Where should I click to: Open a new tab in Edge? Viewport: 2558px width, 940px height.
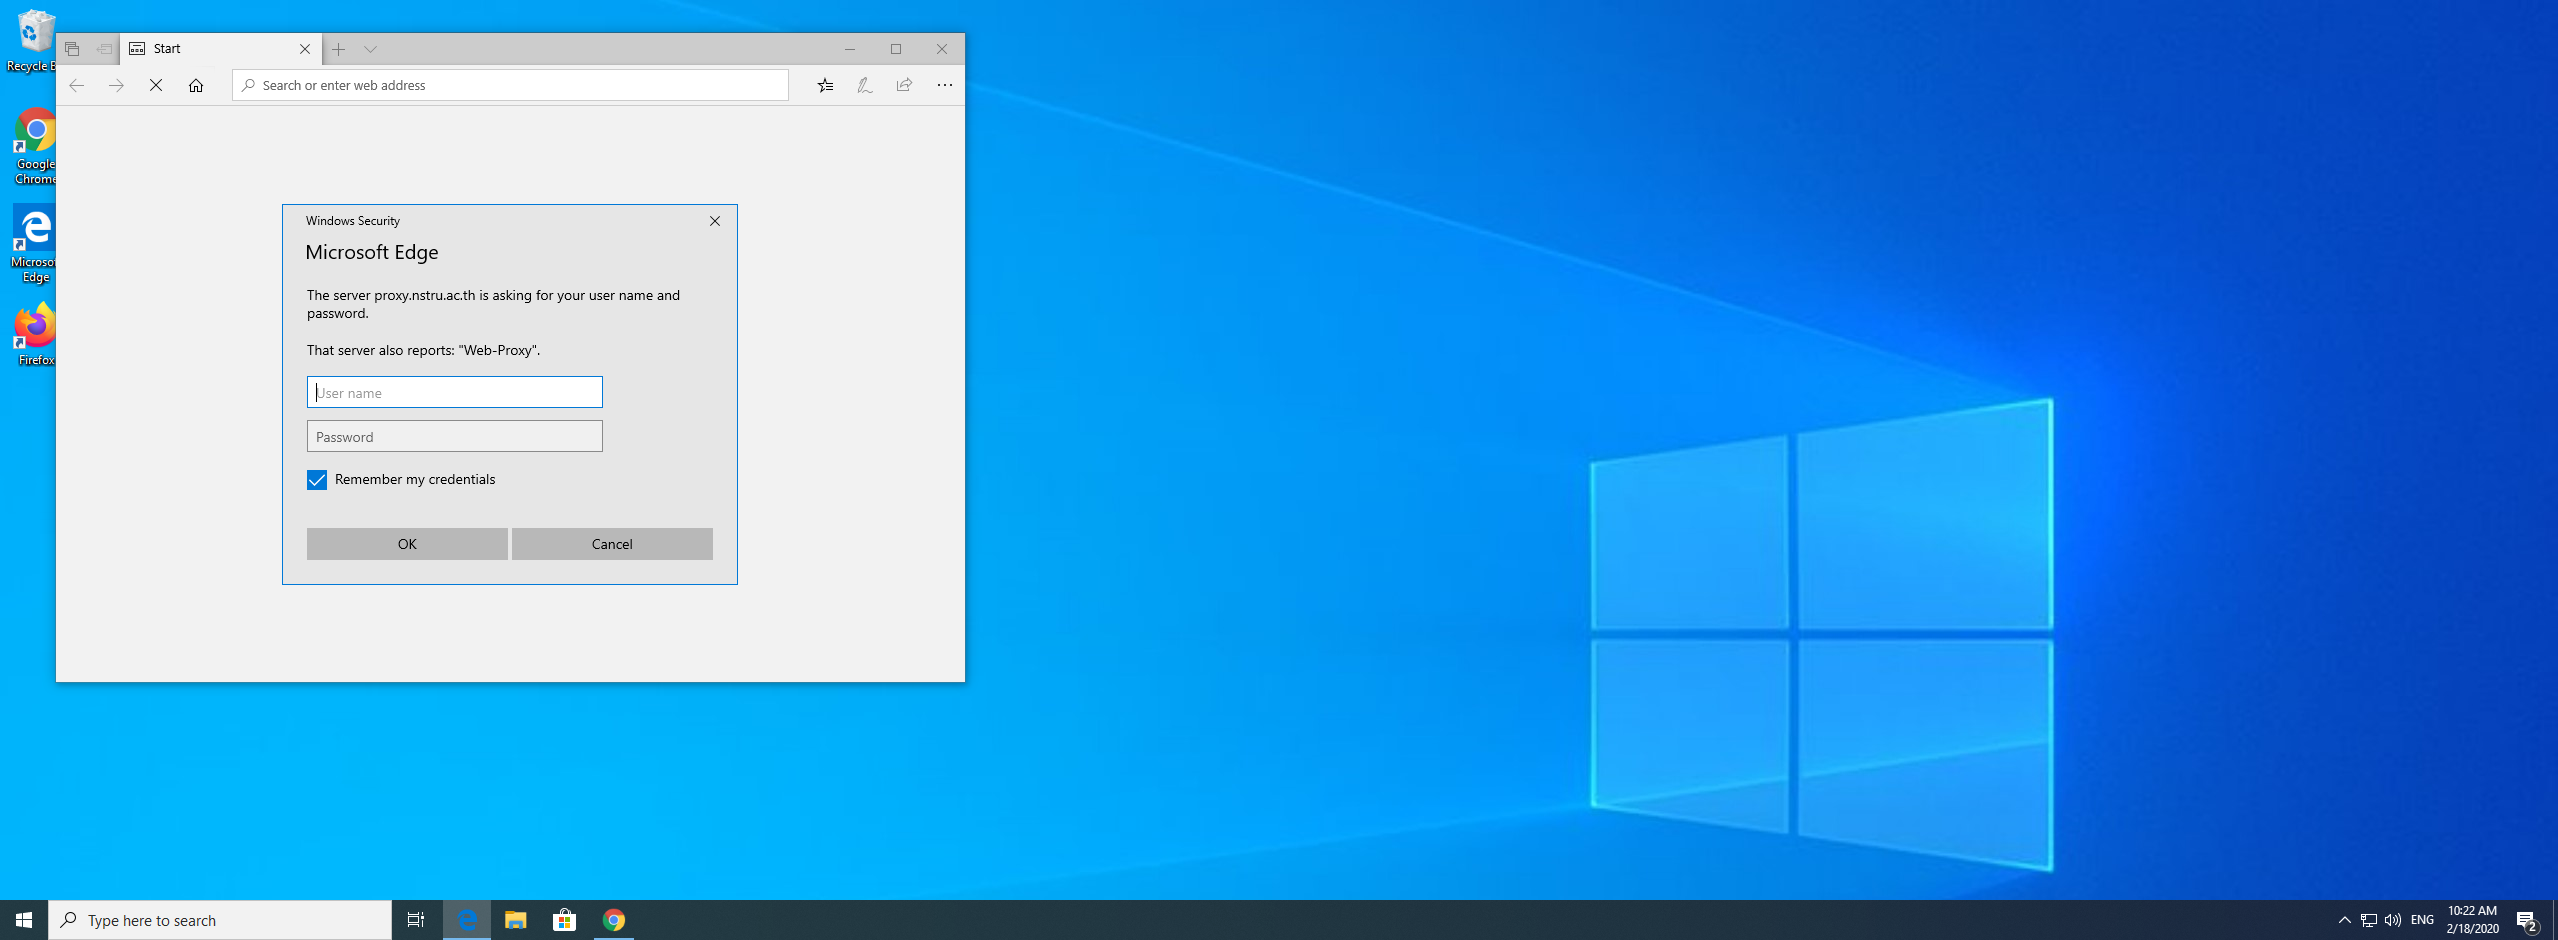[339, 49]
